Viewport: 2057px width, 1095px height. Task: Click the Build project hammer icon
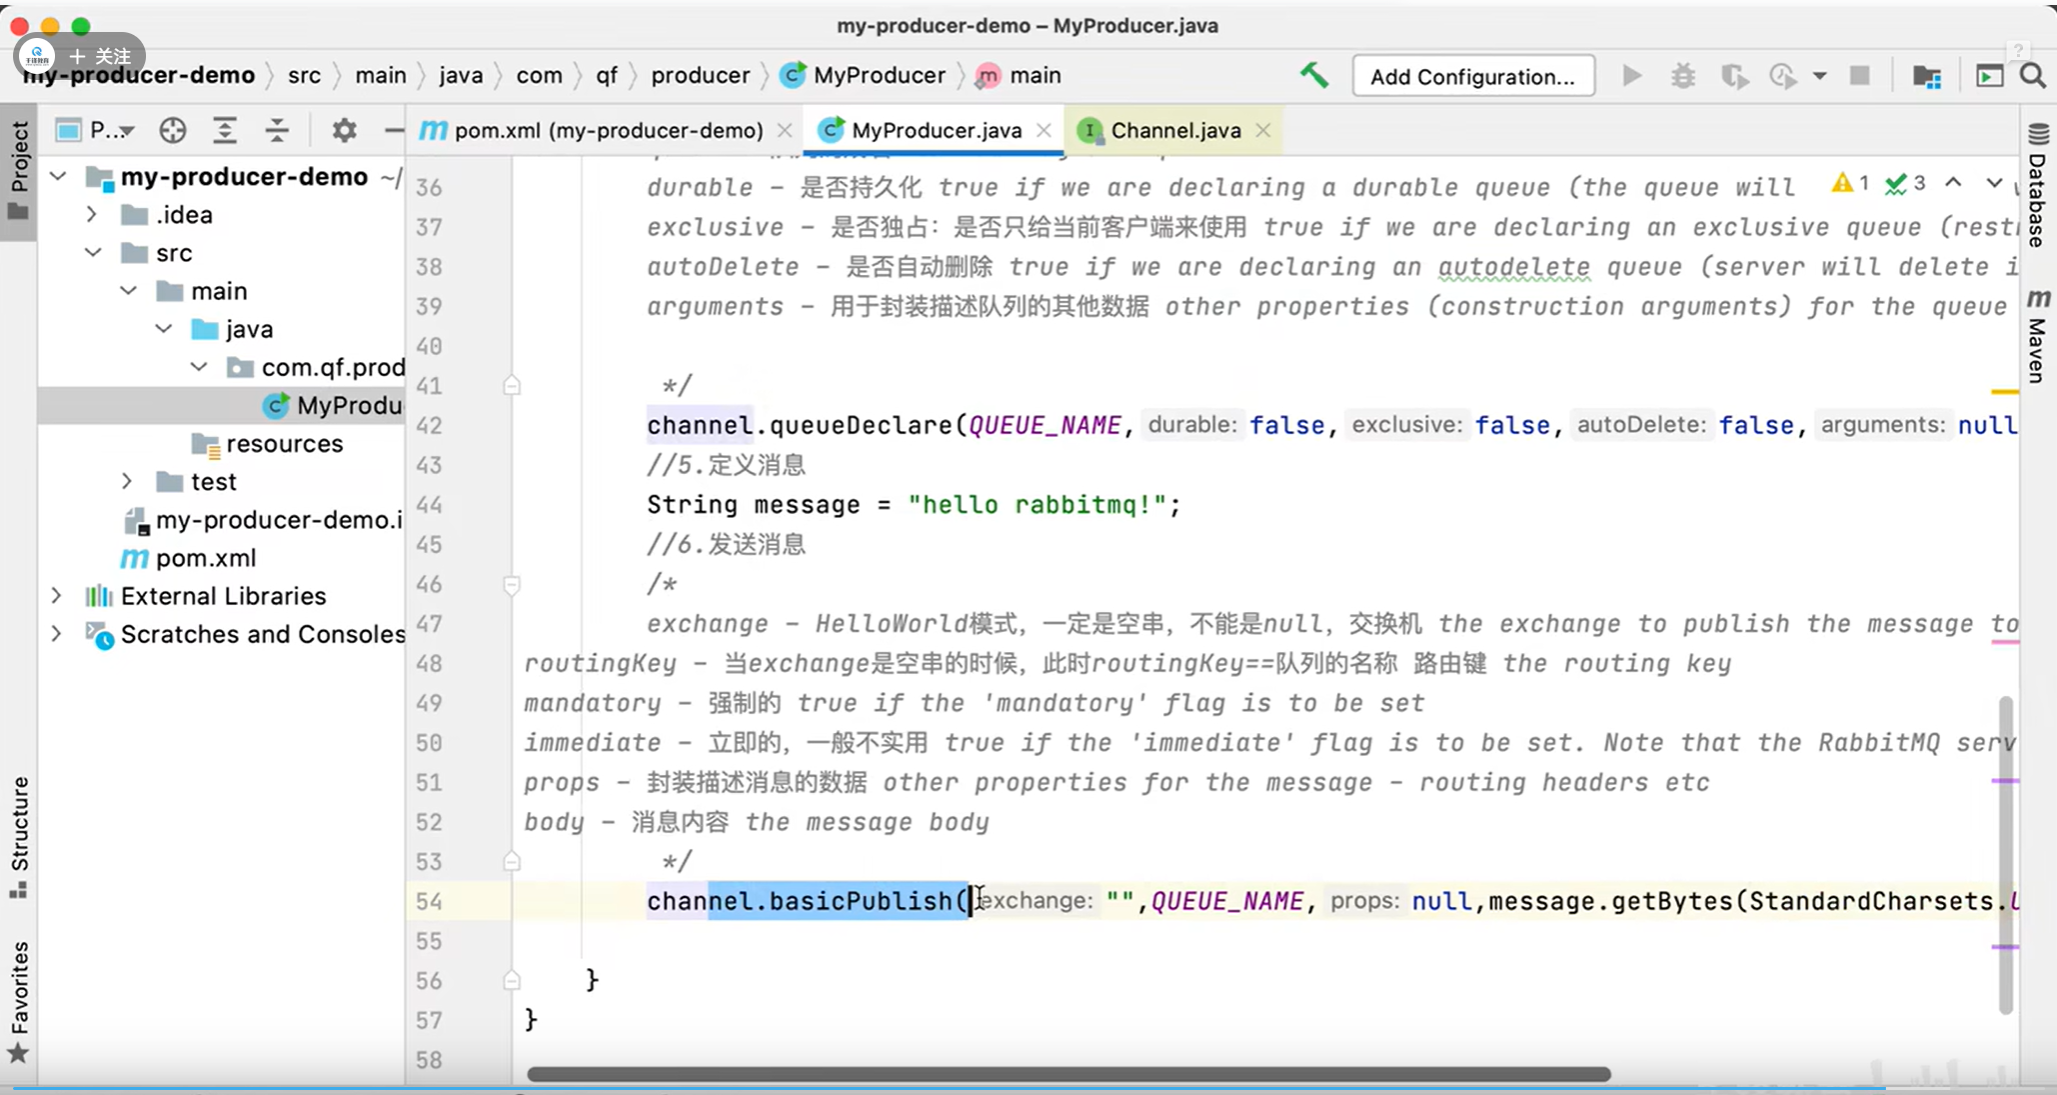point(1314,76)
